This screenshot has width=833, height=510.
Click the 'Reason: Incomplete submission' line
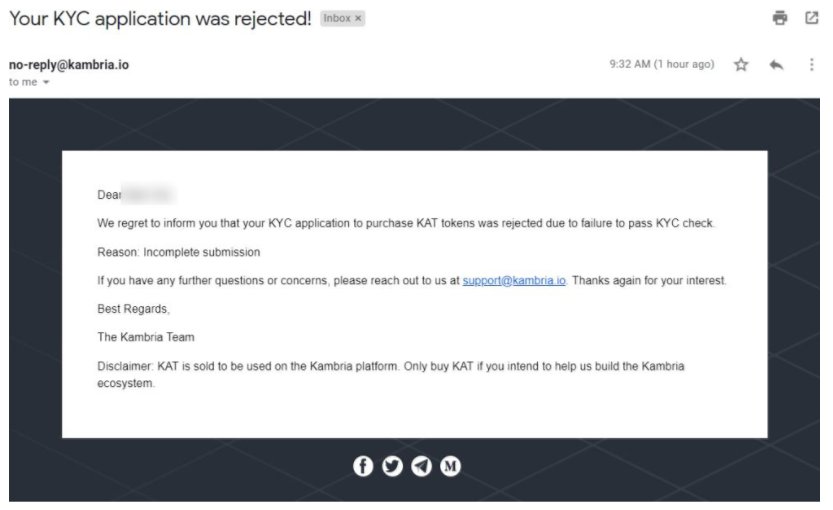pyautogui.click(x=178, y=252)
